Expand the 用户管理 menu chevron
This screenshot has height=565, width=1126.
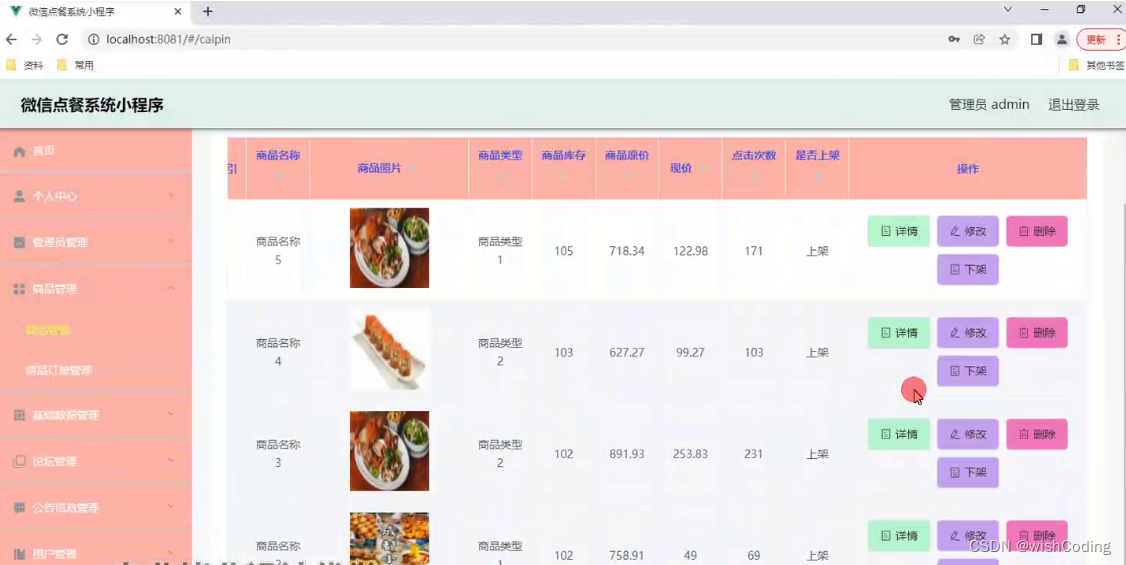pos(171,552)
